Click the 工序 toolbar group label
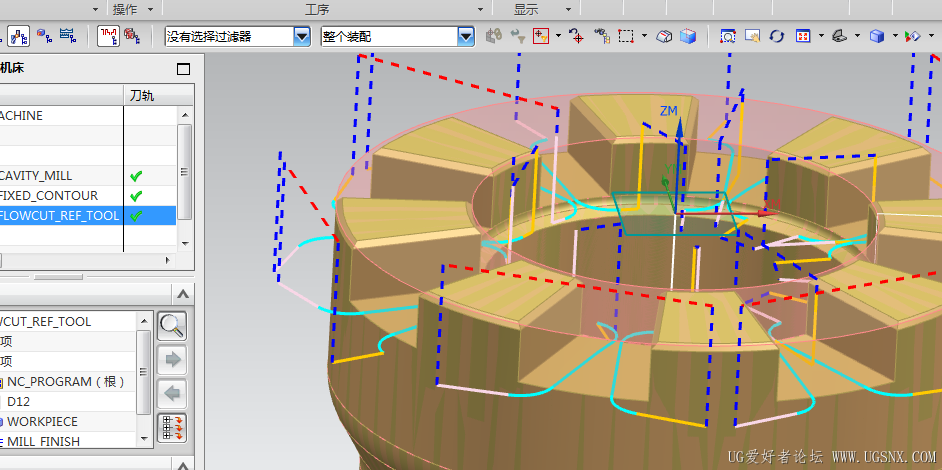 317,9
